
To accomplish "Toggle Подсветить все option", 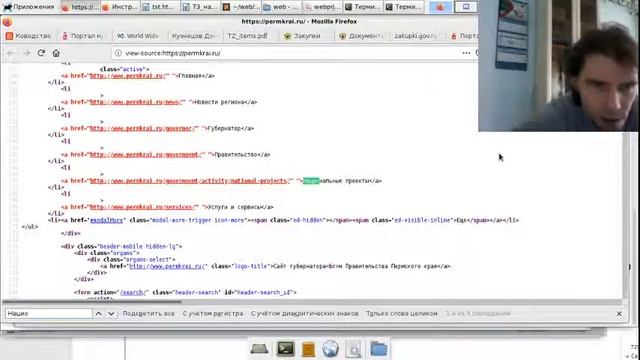I will pyautogui.click(x=149, y=313).
